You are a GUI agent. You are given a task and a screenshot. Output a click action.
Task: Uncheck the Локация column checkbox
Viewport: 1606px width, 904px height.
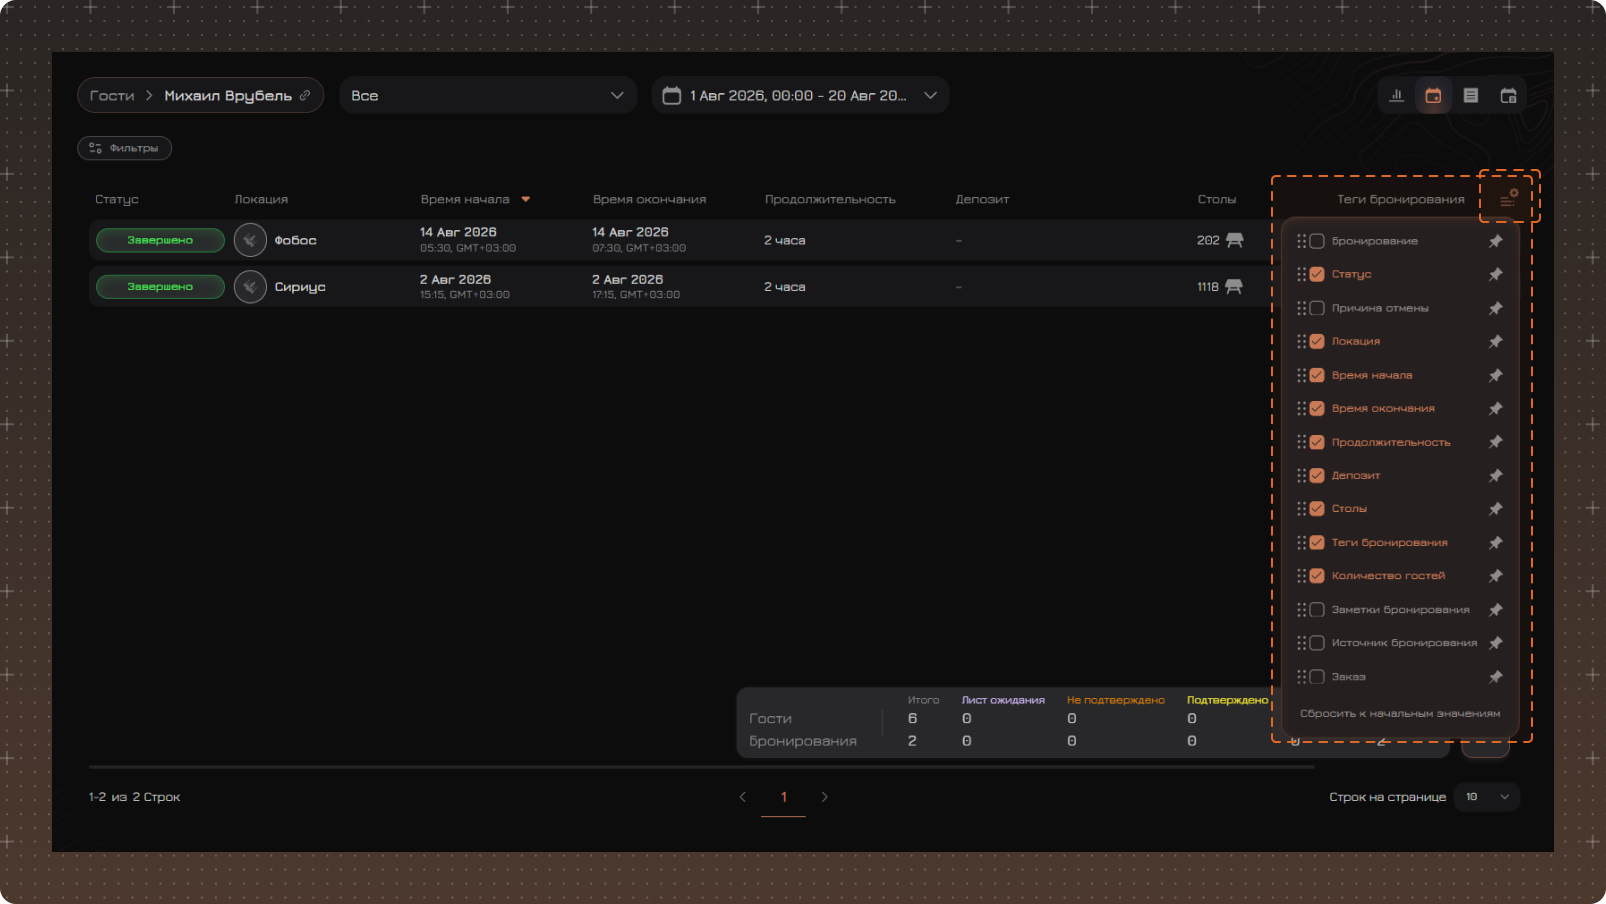click(1317, 341)
